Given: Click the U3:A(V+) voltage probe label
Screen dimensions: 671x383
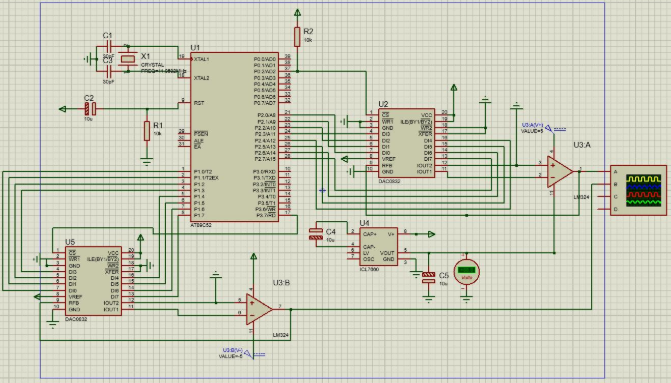Looking at the screenshot, I should tap(532, 128).
